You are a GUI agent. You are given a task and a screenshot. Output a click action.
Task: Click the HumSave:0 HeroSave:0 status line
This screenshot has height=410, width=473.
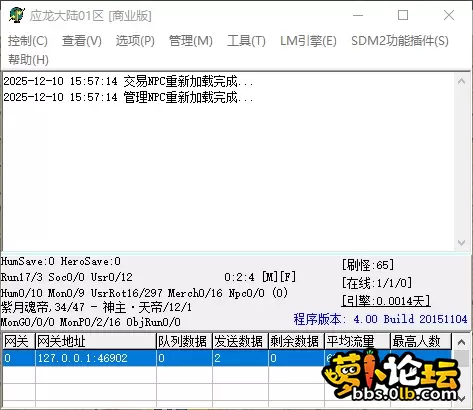[x=61, y=261]
